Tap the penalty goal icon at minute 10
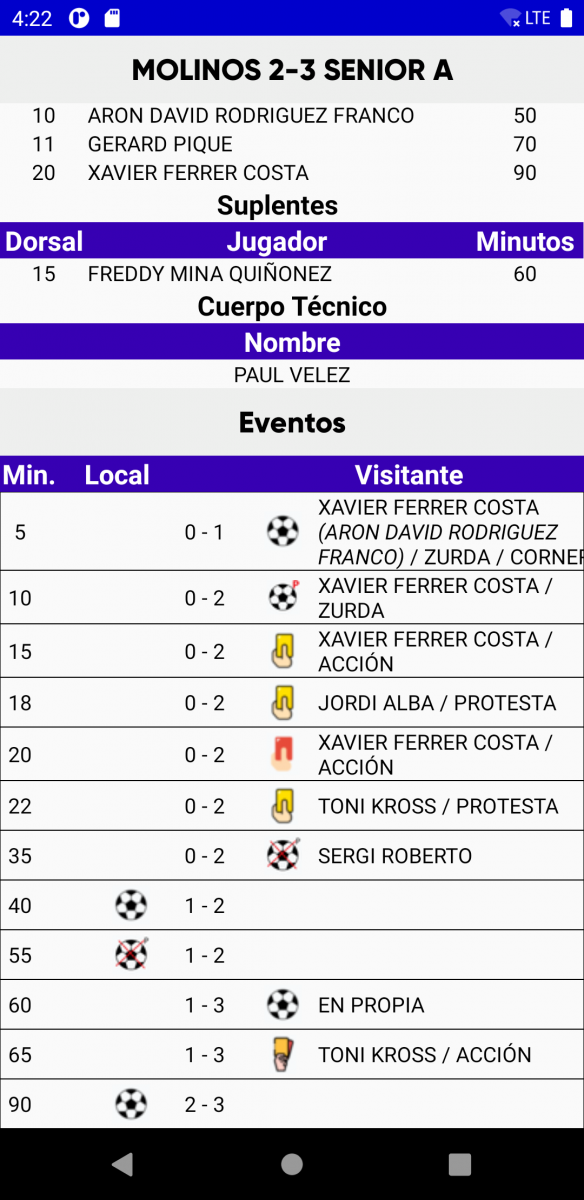The width and height of the screenshot is (584, 1200). (283, 597)
